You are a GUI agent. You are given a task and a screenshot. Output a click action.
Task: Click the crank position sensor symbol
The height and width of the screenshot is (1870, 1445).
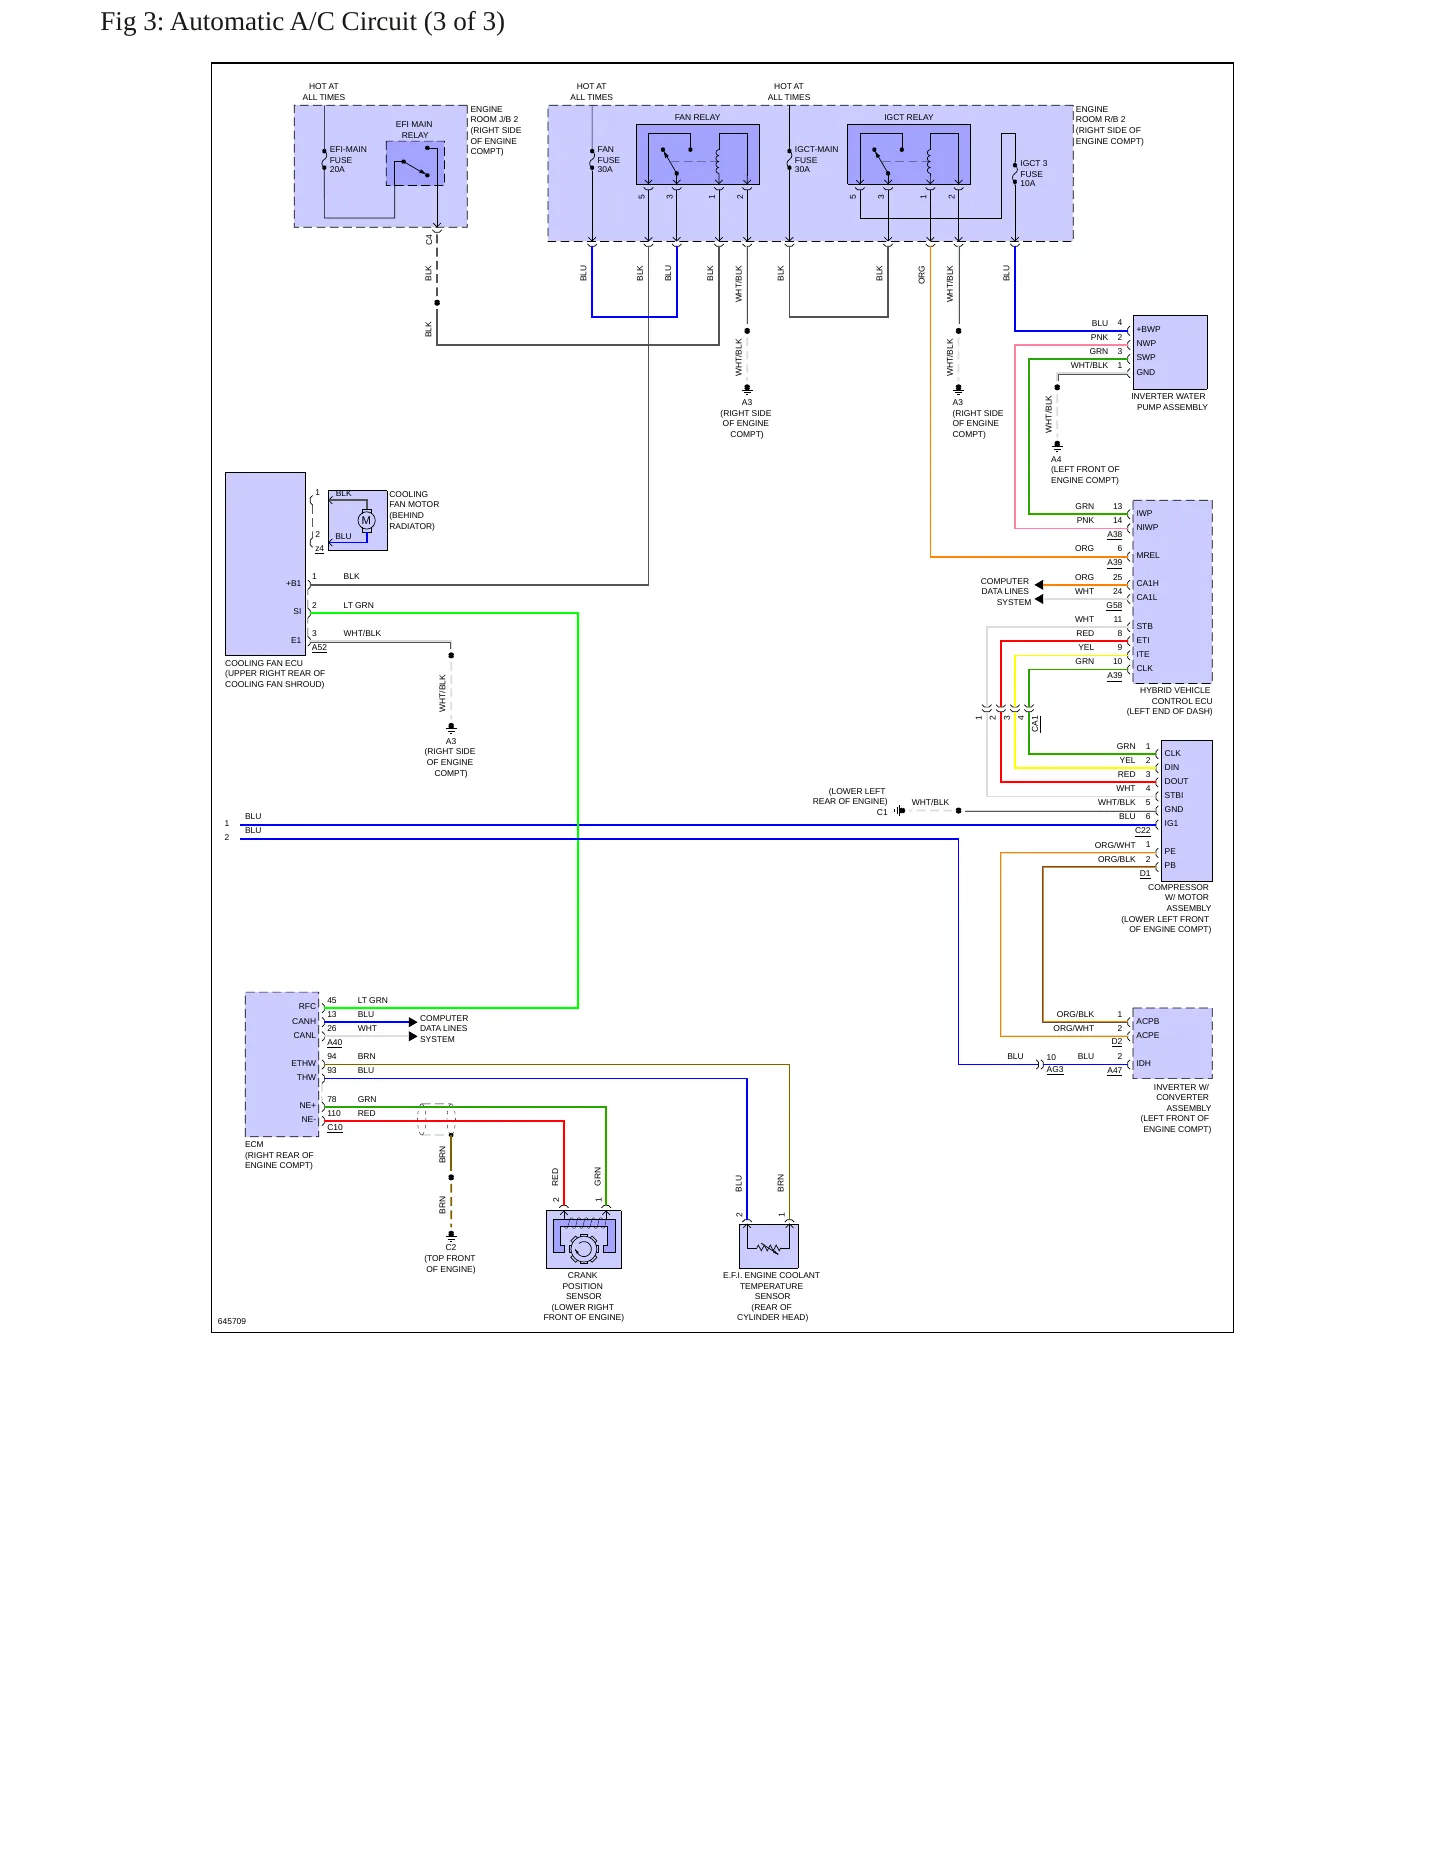[584, 1240]
